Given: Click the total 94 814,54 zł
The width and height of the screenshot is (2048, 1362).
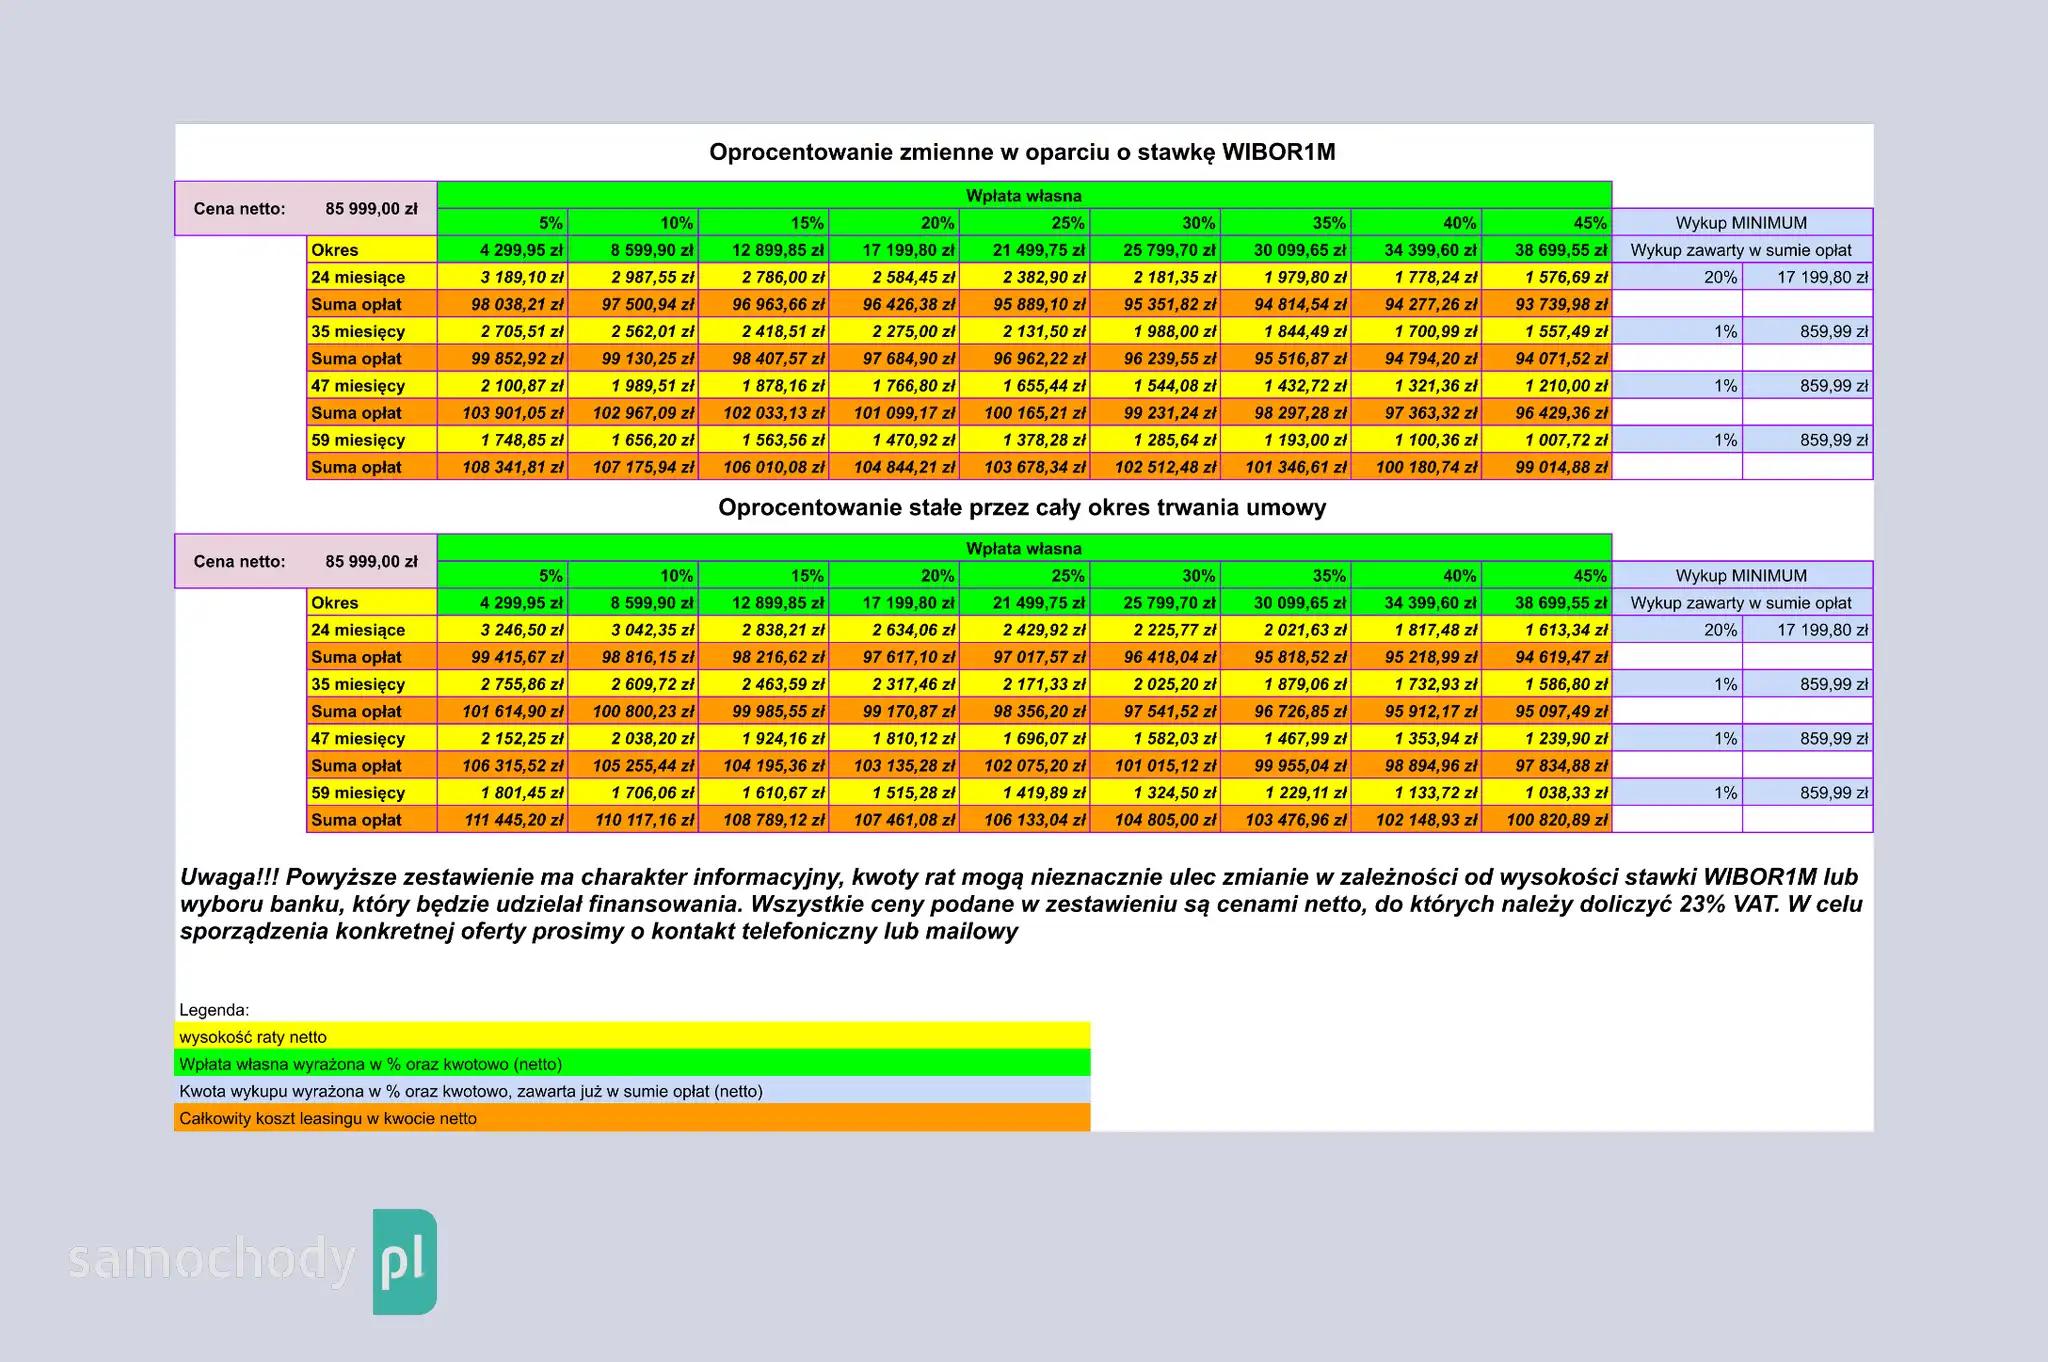Looking at the screenshot, I should (x=1286, y=304).
